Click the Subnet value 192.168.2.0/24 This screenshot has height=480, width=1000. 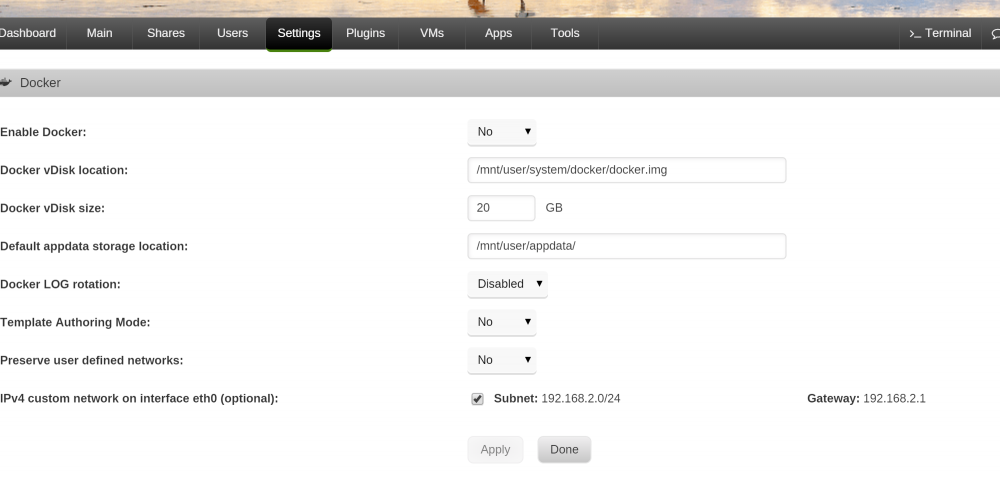(x=580, y=398)
